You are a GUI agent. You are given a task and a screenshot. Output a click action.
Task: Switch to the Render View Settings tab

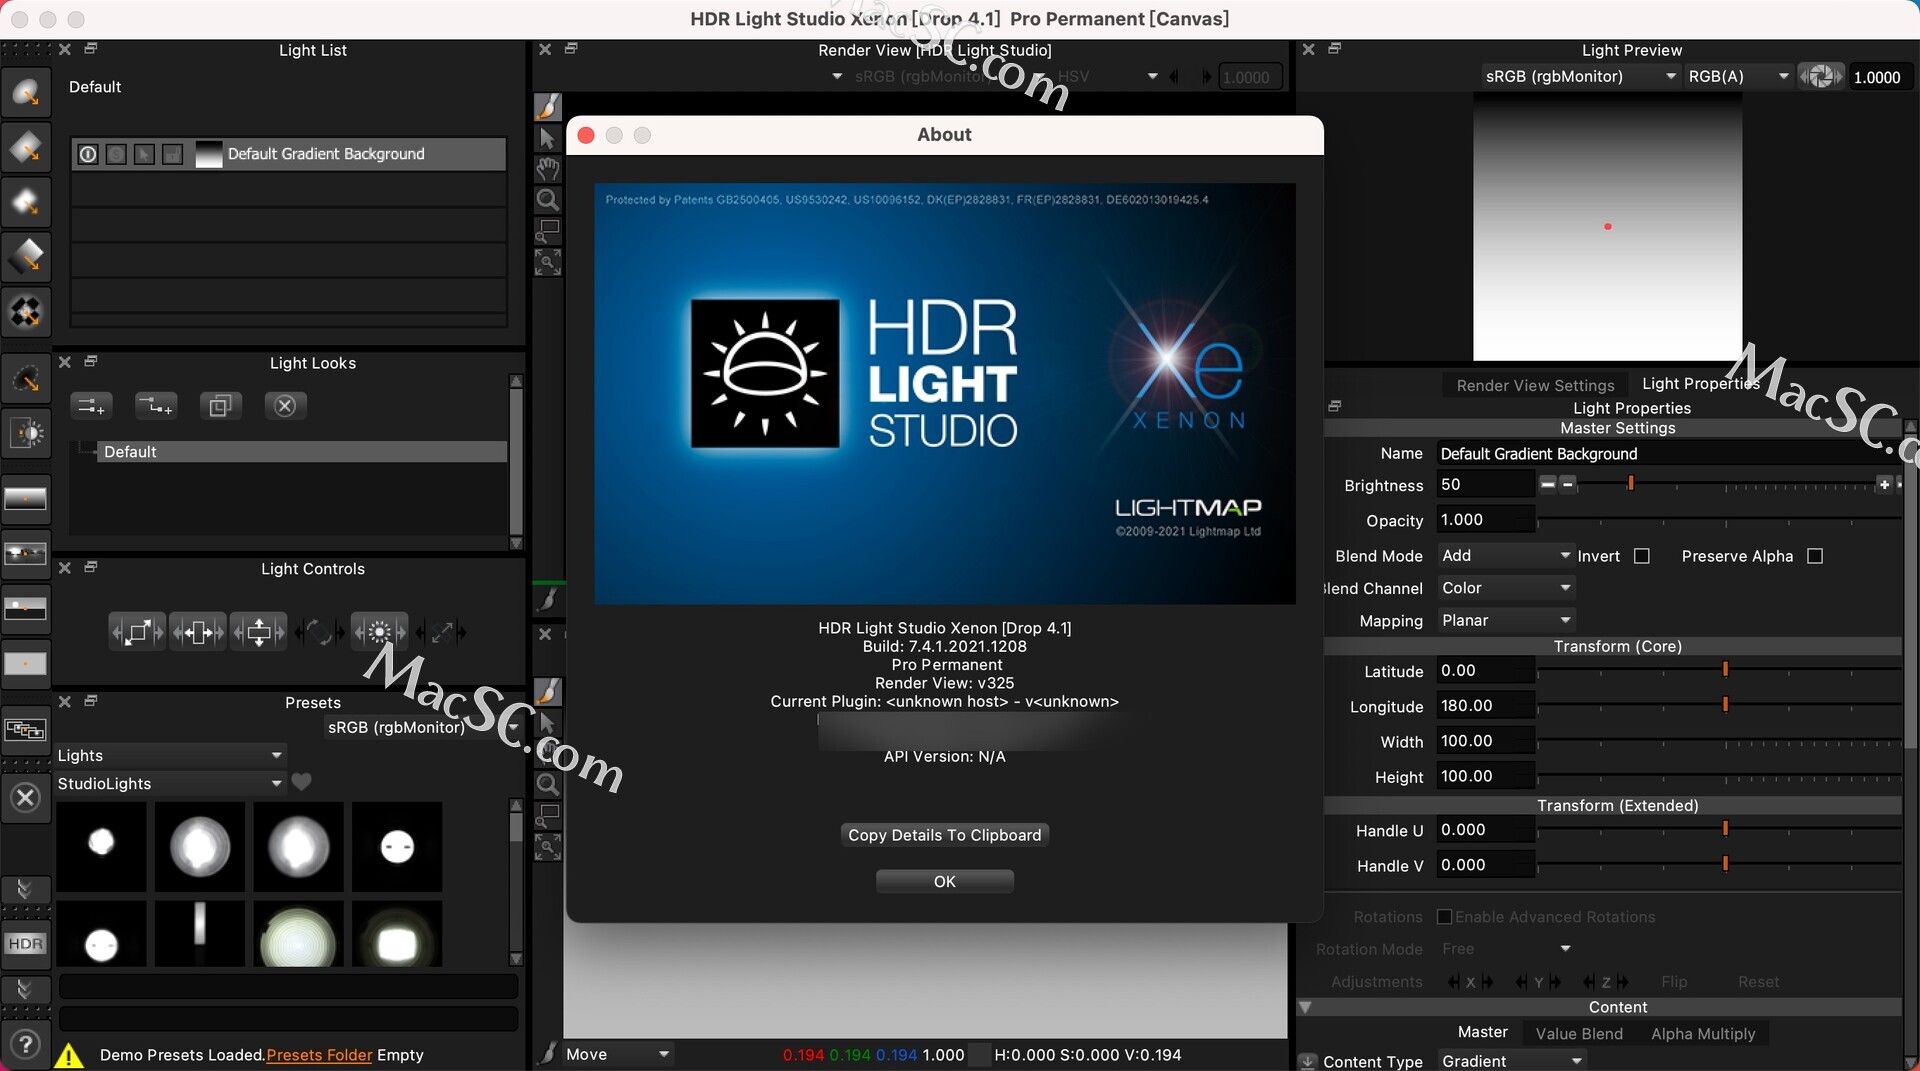click(x=1535, y=385)
